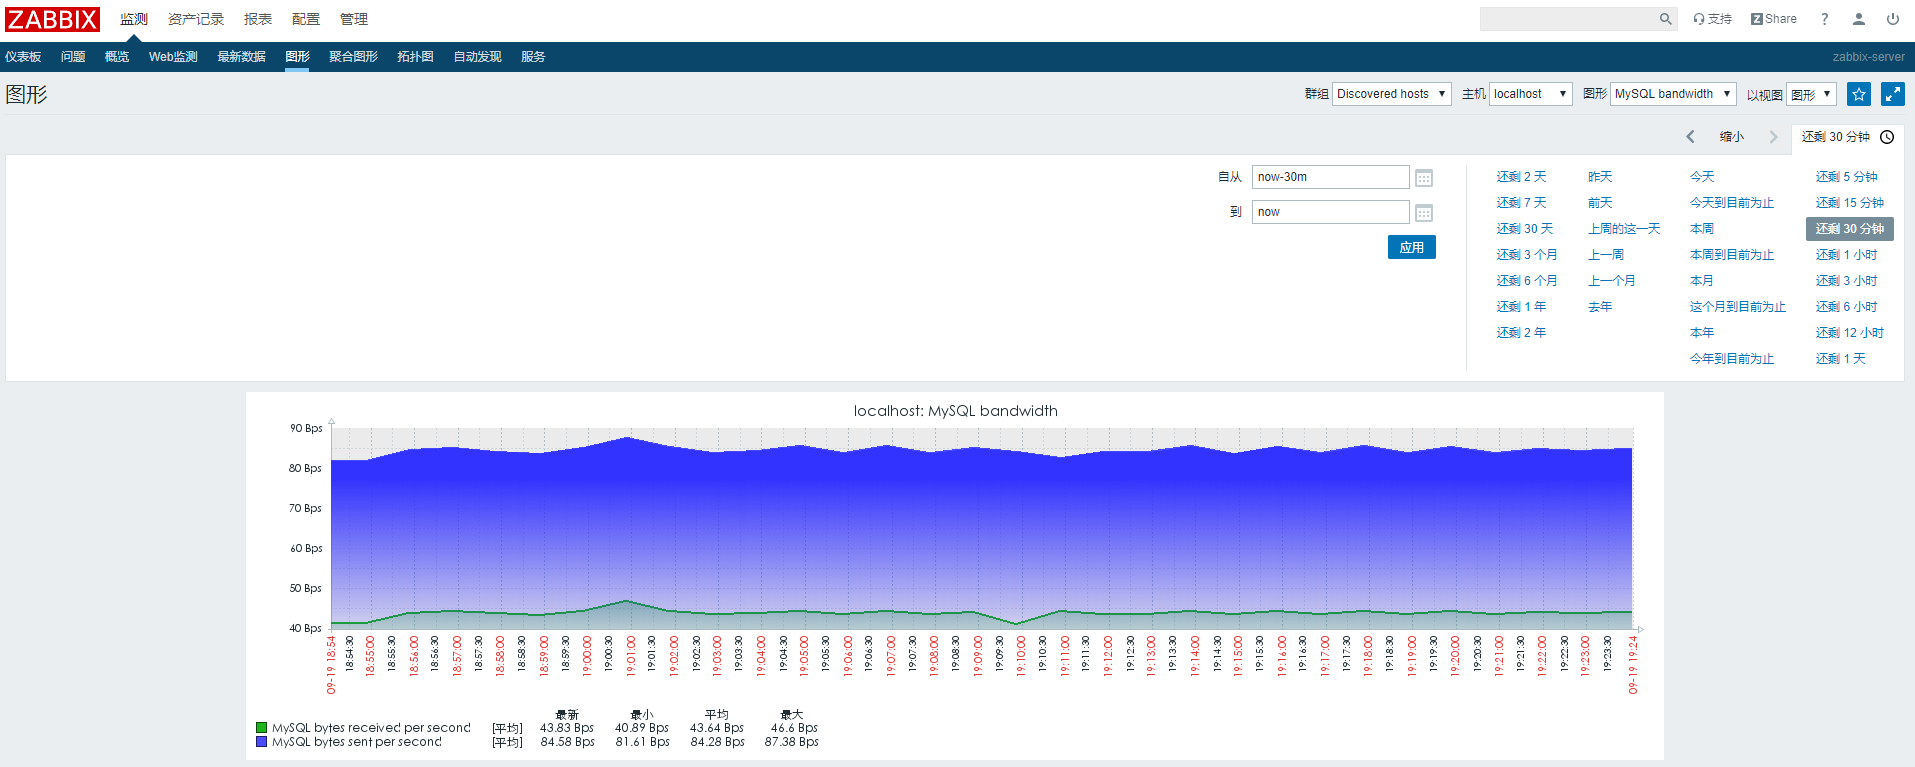This screenshot has width=1915, height=767.
Task: Open calendar picker for the To field
Action: click(1424, 213)
